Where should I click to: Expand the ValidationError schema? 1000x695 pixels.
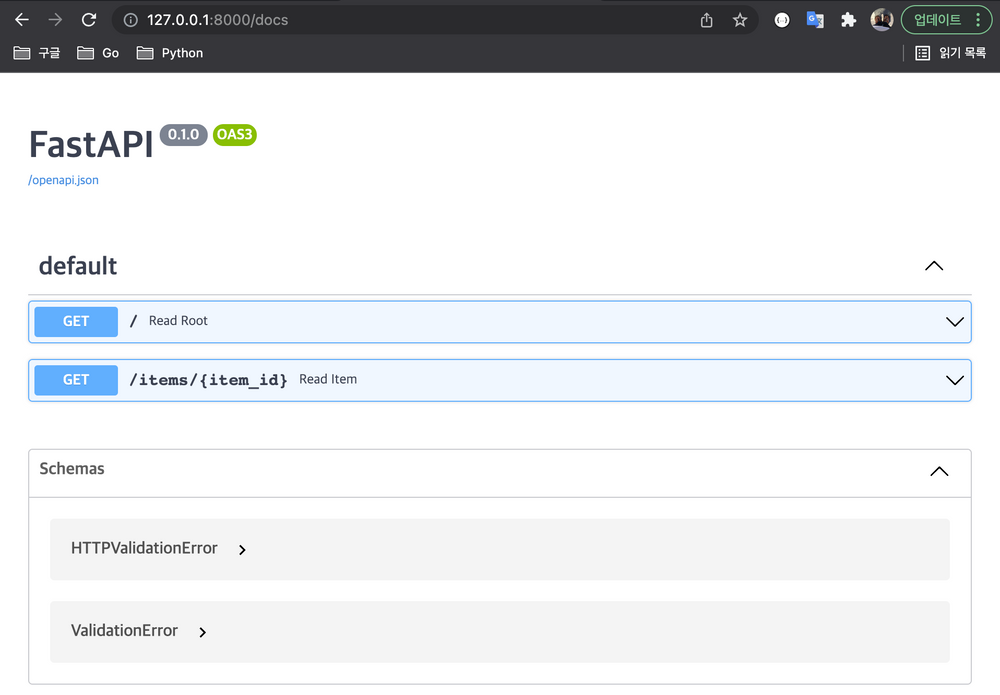pyautogui.click(x=203, y=632)
